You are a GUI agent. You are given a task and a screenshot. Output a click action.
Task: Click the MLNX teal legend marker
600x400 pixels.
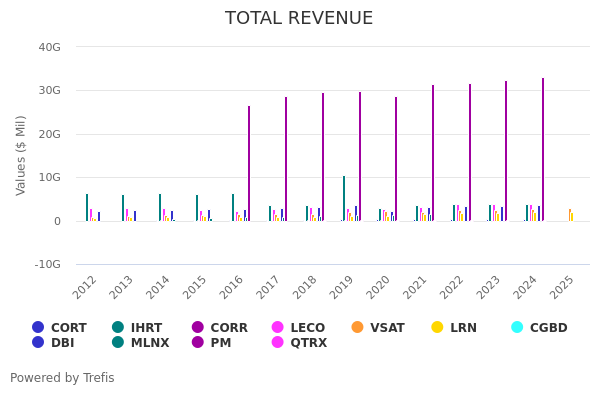118,343
